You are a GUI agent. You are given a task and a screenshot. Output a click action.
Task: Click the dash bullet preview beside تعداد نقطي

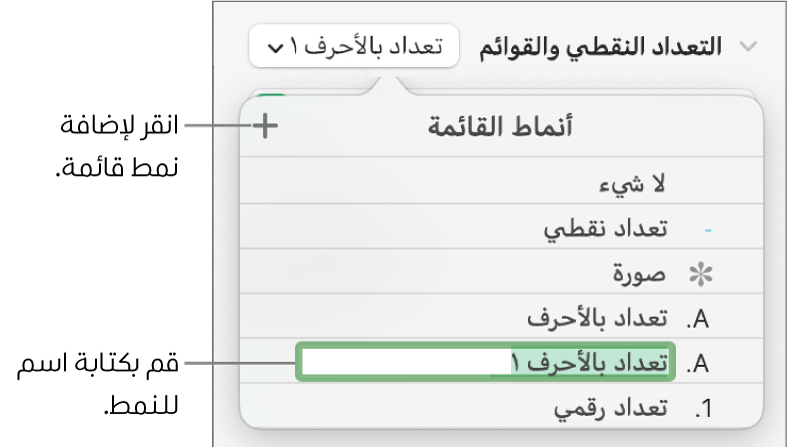(709, 230)
